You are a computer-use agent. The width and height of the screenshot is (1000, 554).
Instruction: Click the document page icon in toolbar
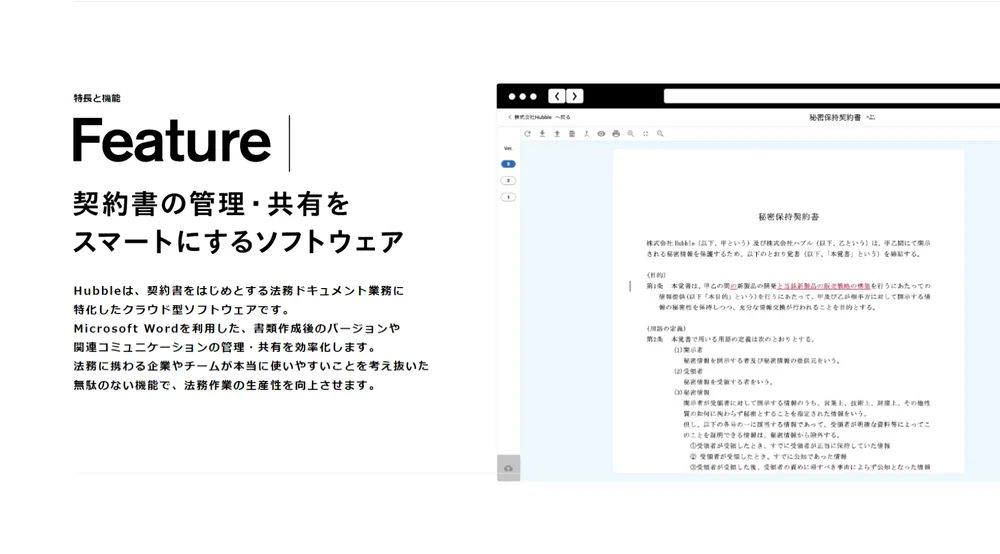(x=572, y=134)
